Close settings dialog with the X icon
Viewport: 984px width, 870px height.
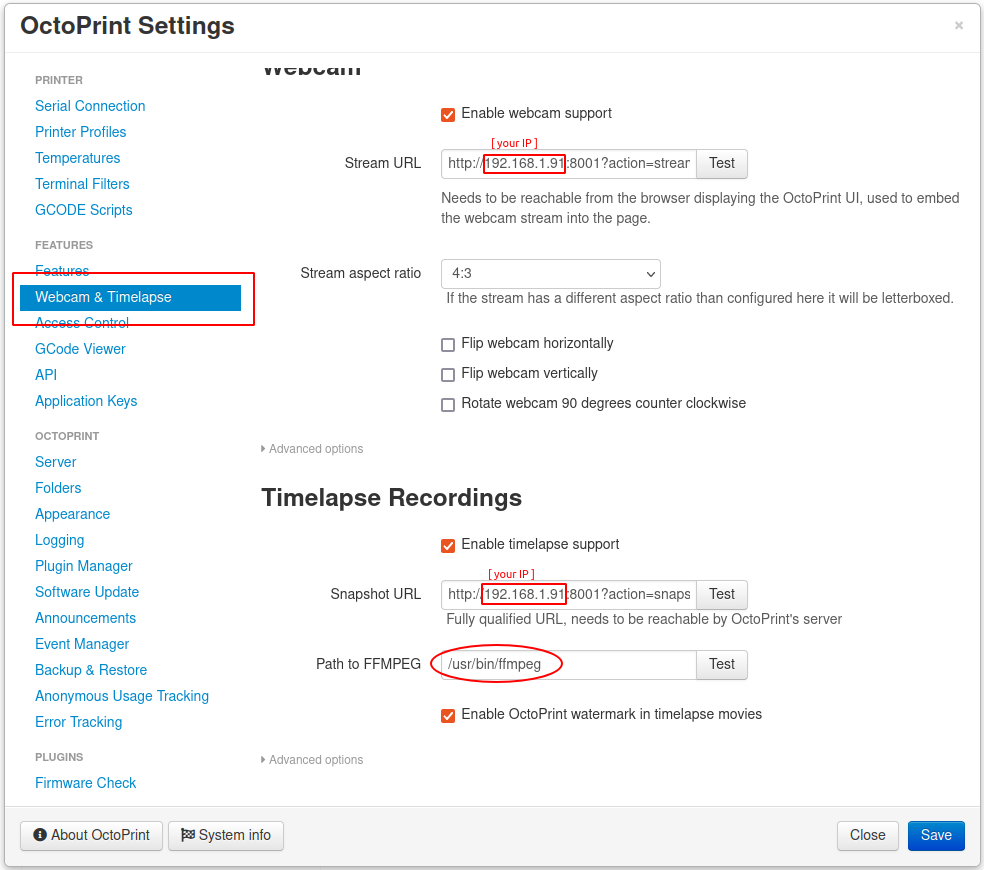click(x=958, y=26)
